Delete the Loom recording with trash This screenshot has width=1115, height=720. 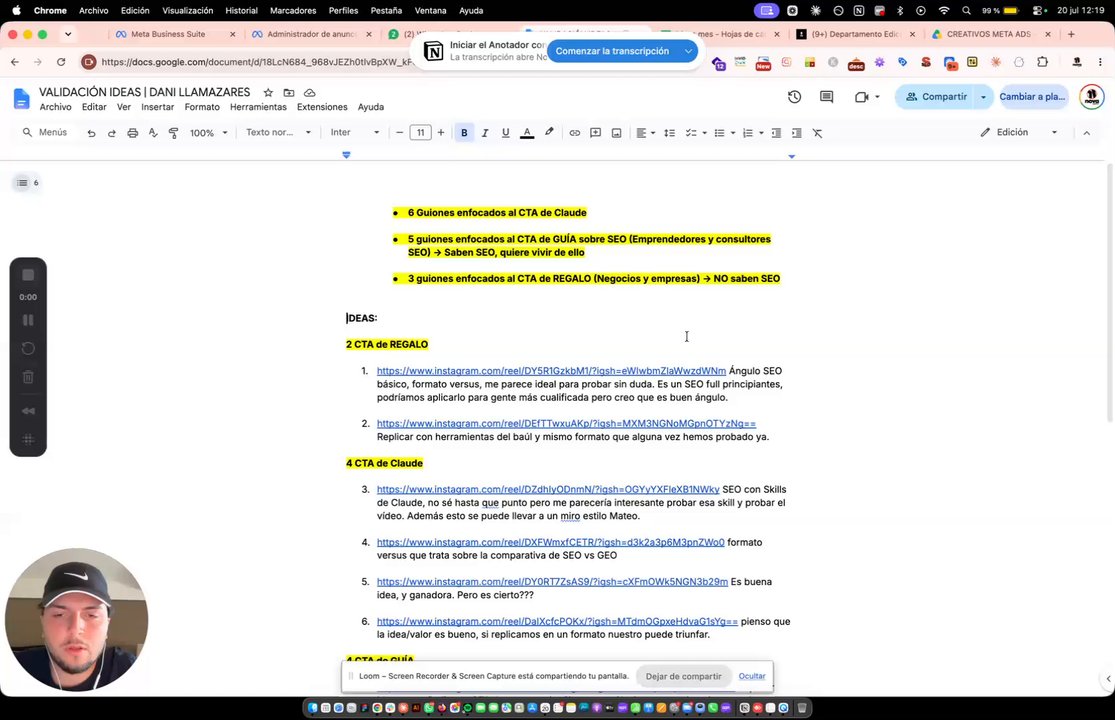[28, 377]
